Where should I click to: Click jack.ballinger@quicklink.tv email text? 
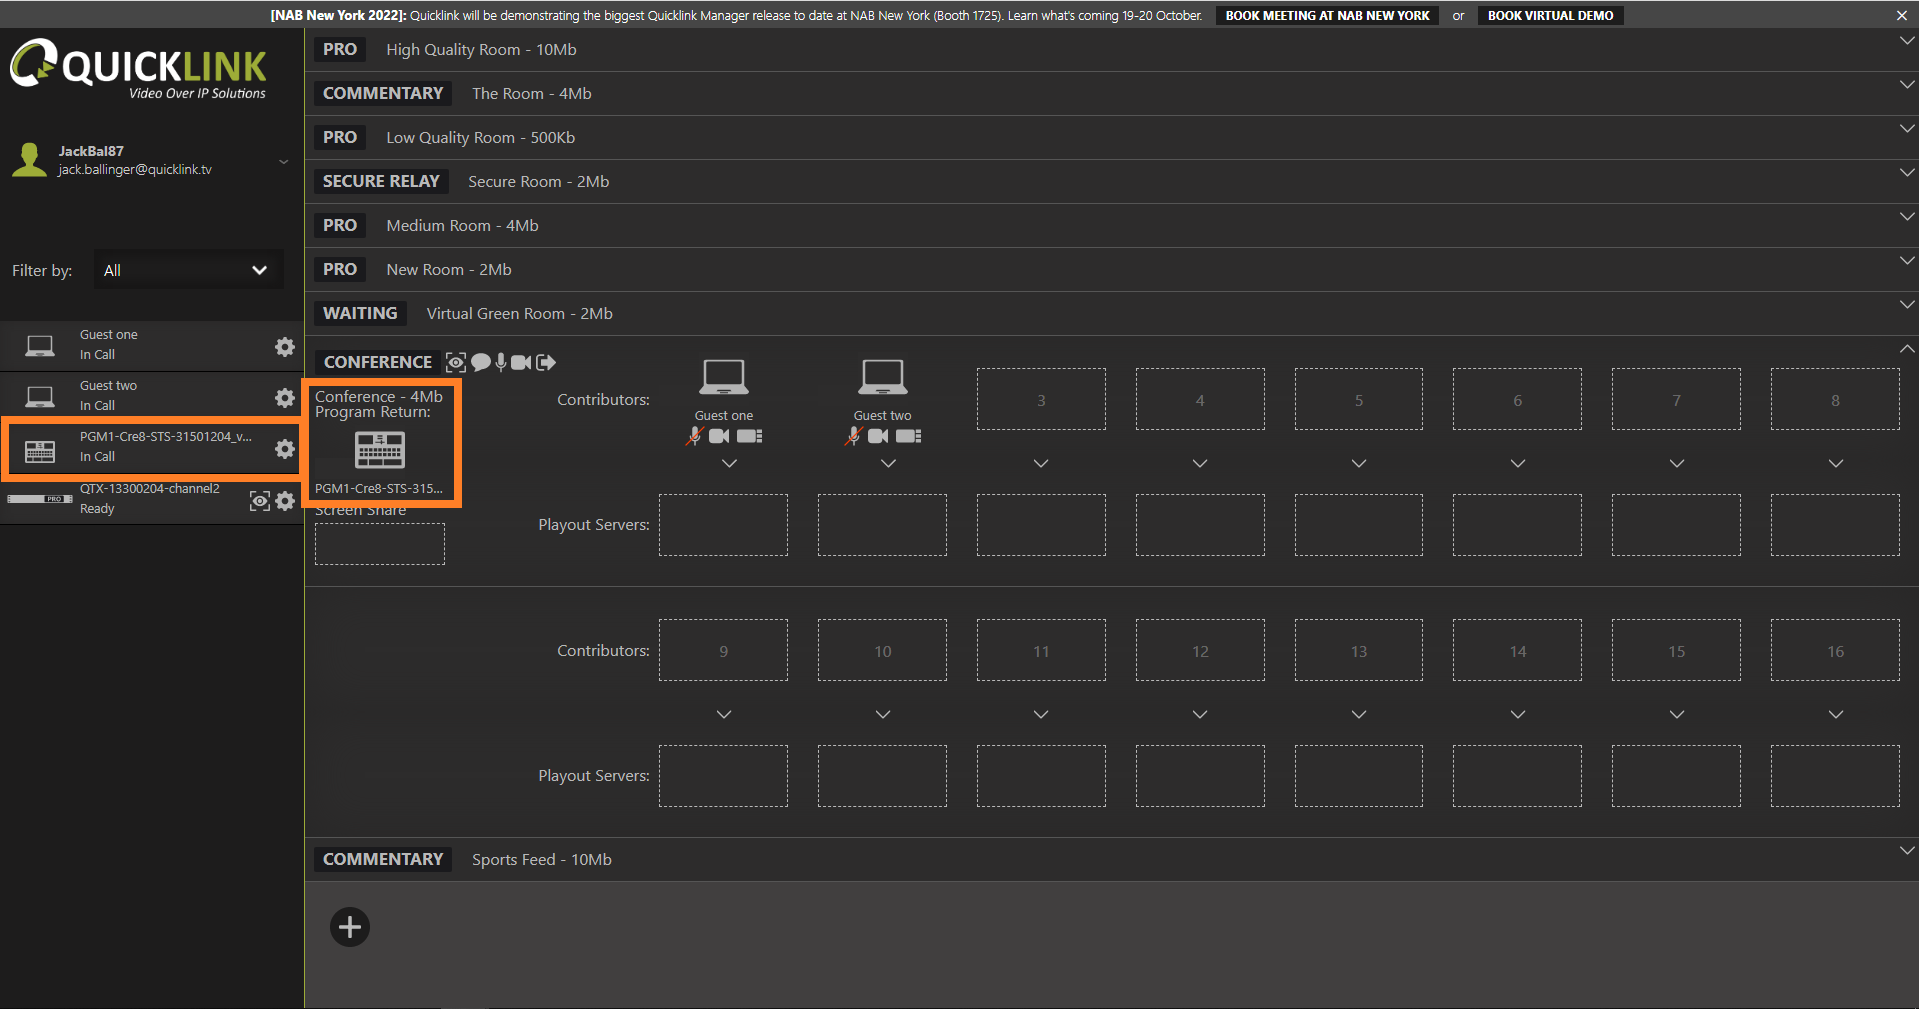pyautogui.click(x=135, y=170)
